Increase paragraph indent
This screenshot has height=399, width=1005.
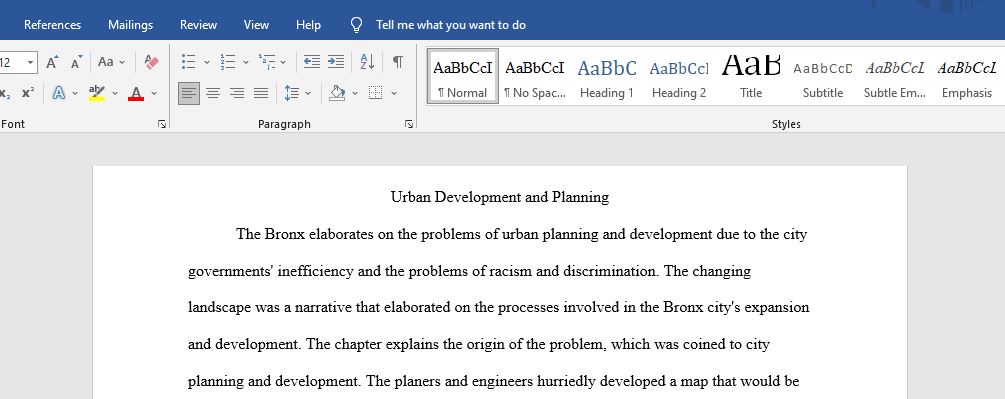[x=336, y=61]
